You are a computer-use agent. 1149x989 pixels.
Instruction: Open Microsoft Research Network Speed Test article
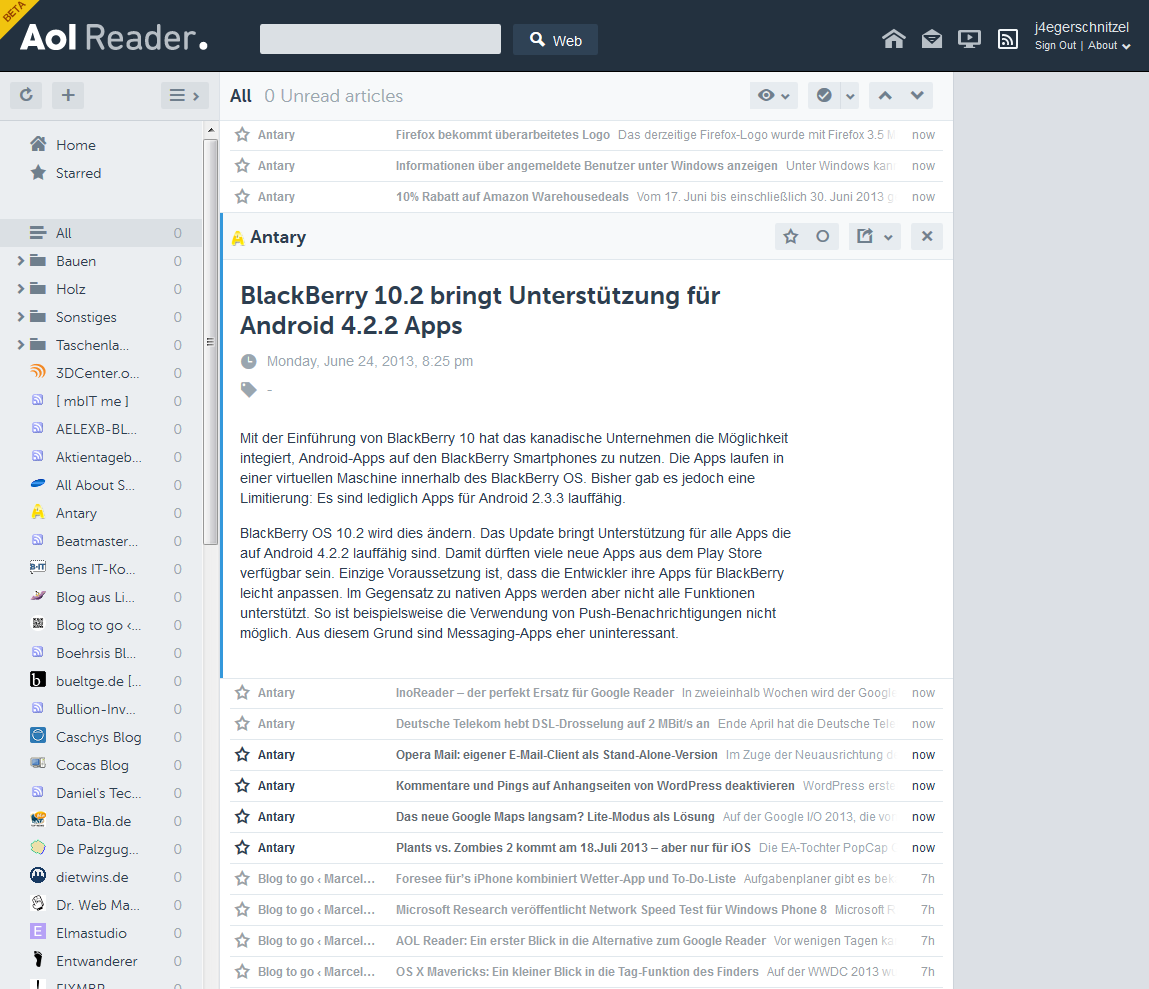pos(611,910)
